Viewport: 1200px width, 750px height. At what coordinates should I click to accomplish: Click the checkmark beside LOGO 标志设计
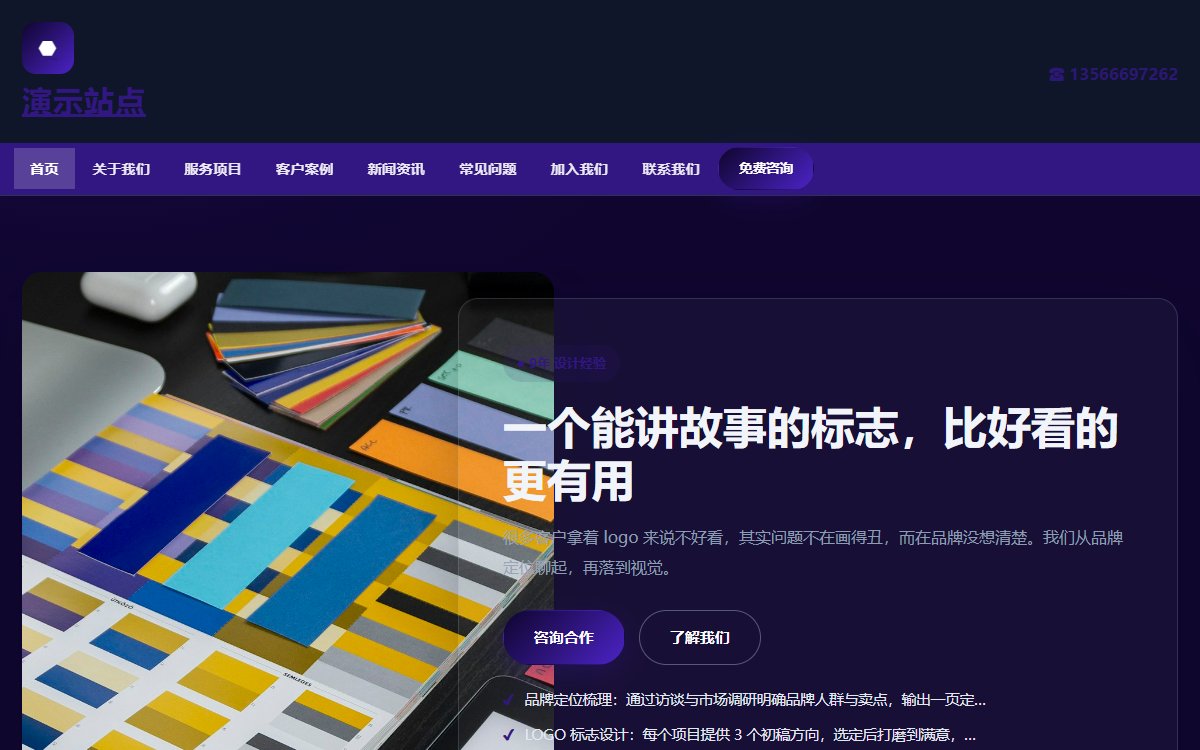tap(509, 735)
